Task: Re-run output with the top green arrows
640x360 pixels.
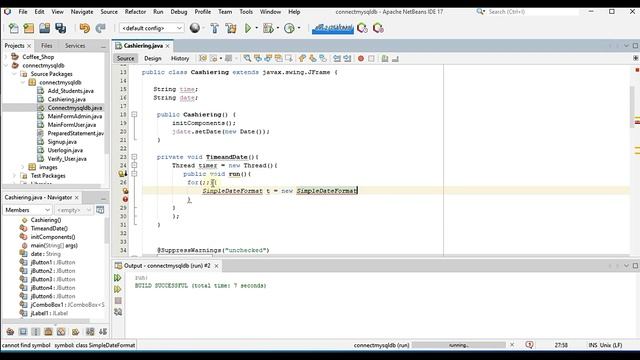Action: tap(118, 278)
